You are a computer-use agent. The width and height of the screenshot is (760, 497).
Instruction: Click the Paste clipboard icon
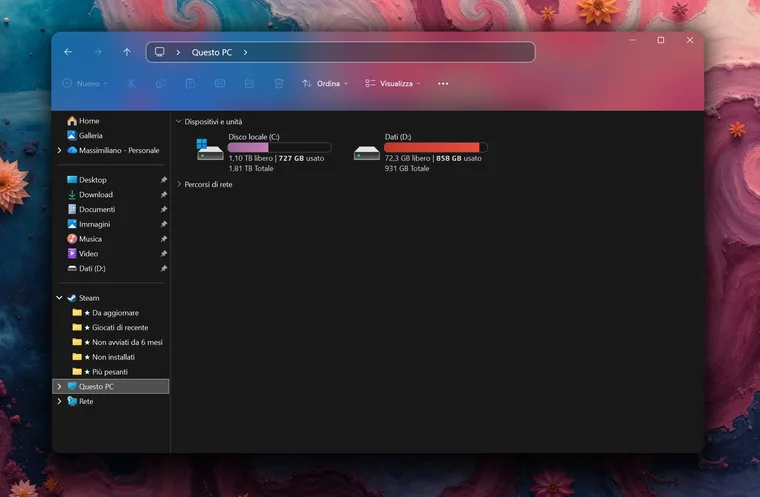190,83
